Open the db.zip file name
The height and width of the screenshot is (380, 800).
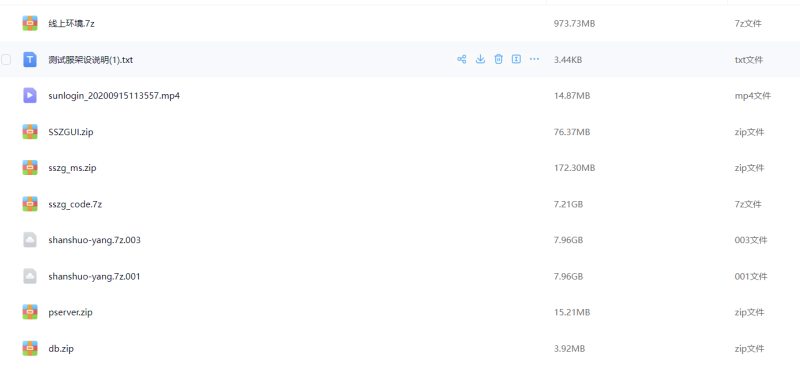point(61,349)
